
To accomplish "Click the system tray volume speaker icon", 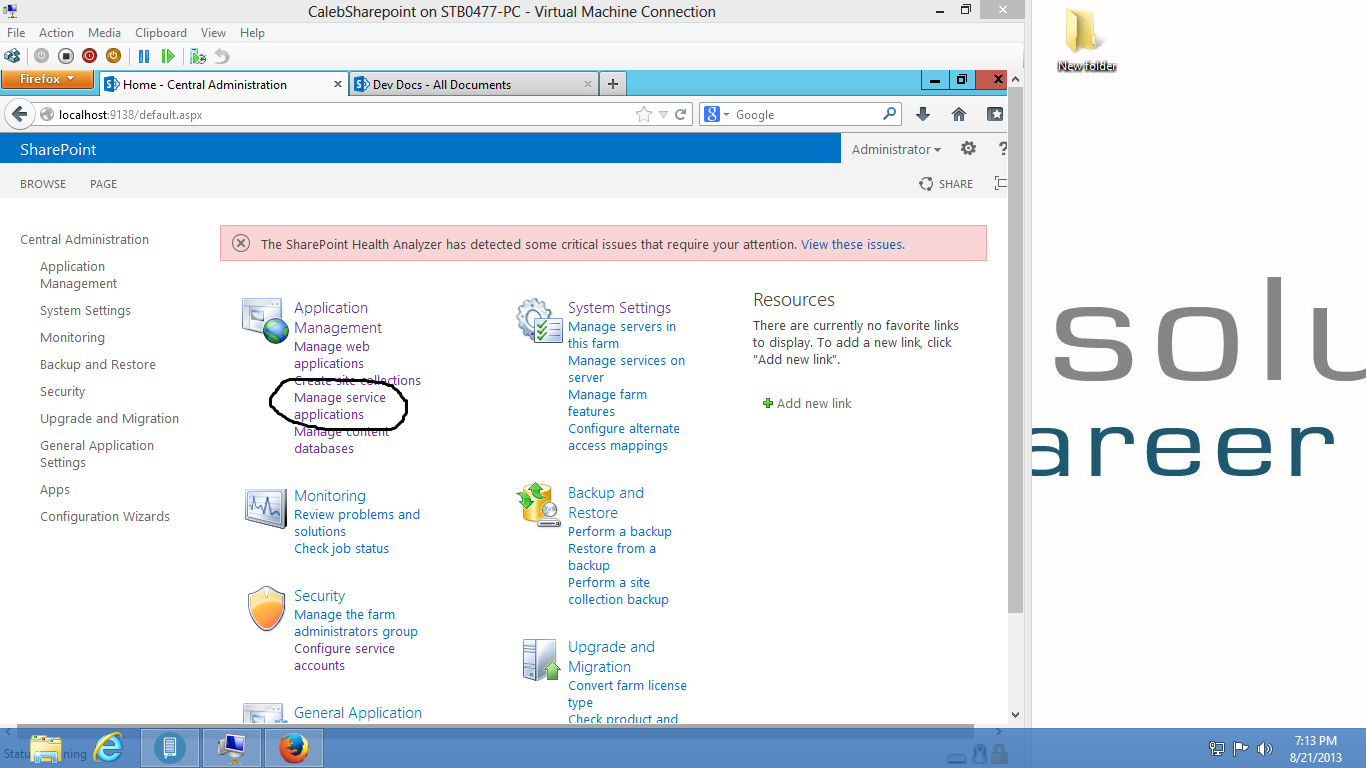I will 1265,748.
